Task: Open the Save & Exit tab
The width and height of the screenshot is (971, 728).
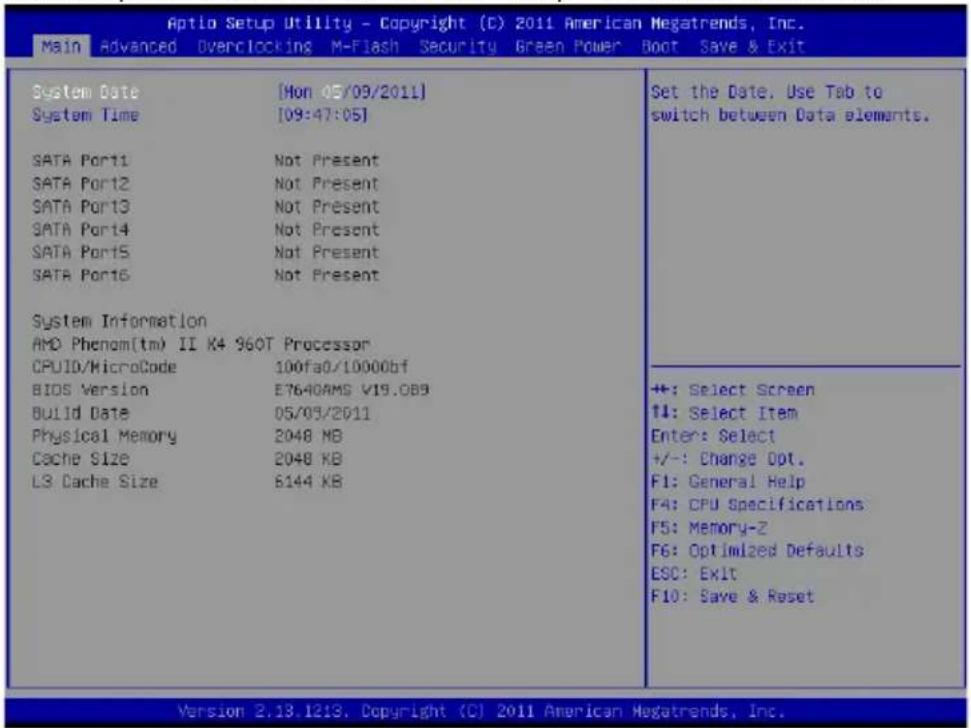Action: click(752, 46)
